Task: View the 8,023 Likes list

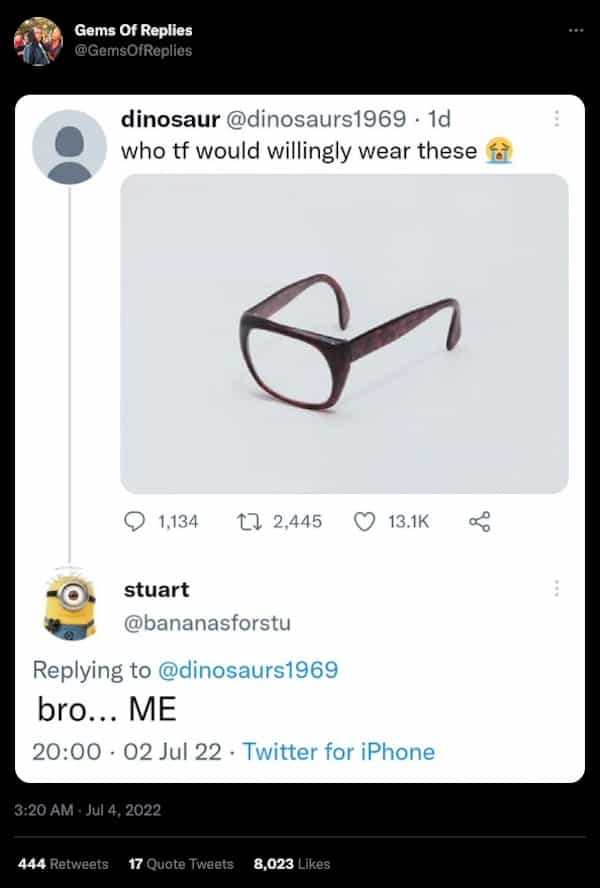Action: click(292, 863)
